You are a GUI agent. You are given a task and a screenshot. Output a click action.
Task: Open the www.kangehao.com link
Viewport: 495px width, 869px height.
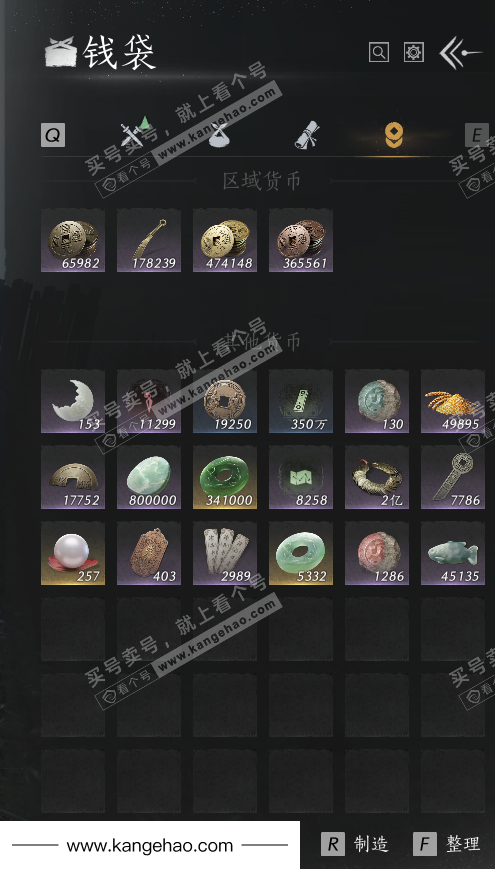click(x=150, y=846)
